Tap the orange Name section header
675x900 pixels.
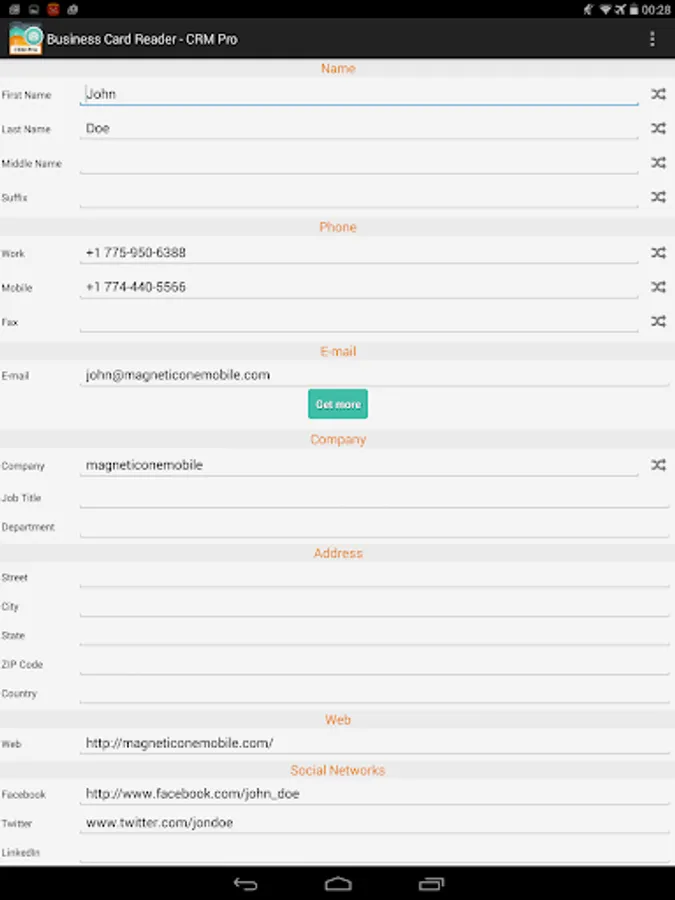coord(338,68)
